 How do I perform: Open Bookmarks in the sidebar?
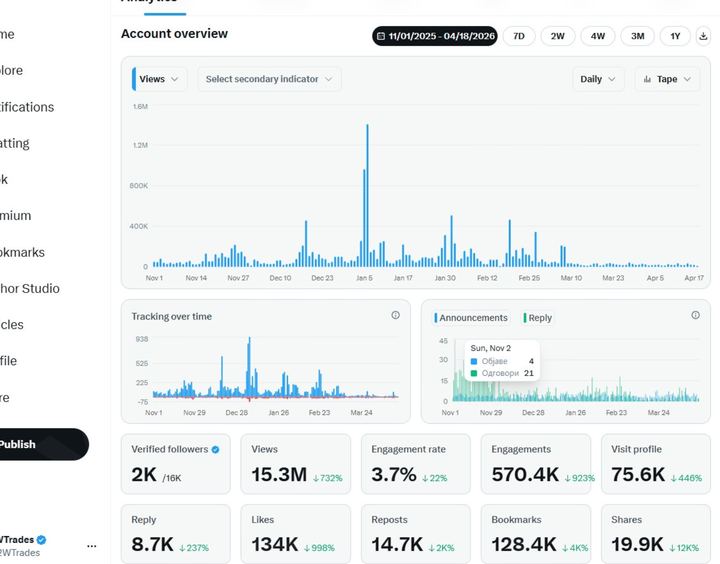point(22,252)
